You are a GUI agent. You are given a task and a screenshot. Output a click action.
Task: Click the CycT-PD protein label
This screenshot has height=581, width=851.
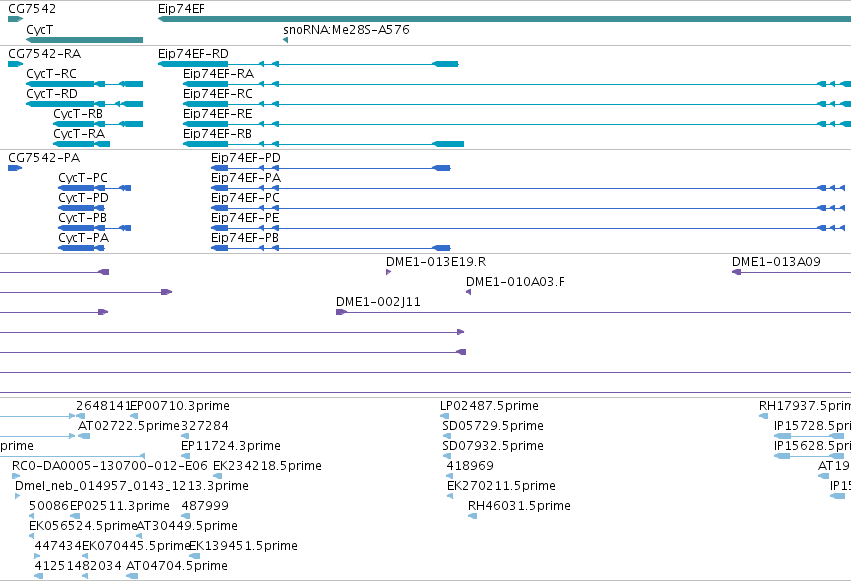click(x=83, y=197)
